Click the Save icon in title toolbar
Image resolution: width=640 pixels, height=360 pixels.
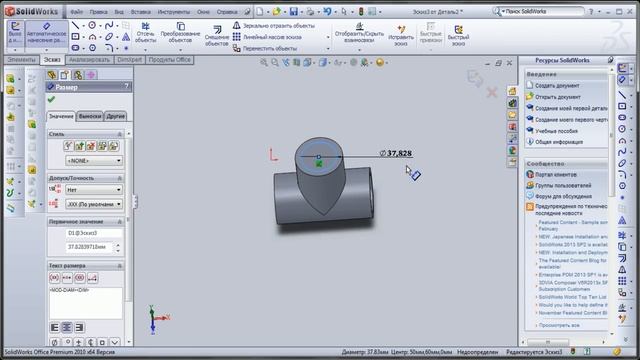tap(293, 12)
